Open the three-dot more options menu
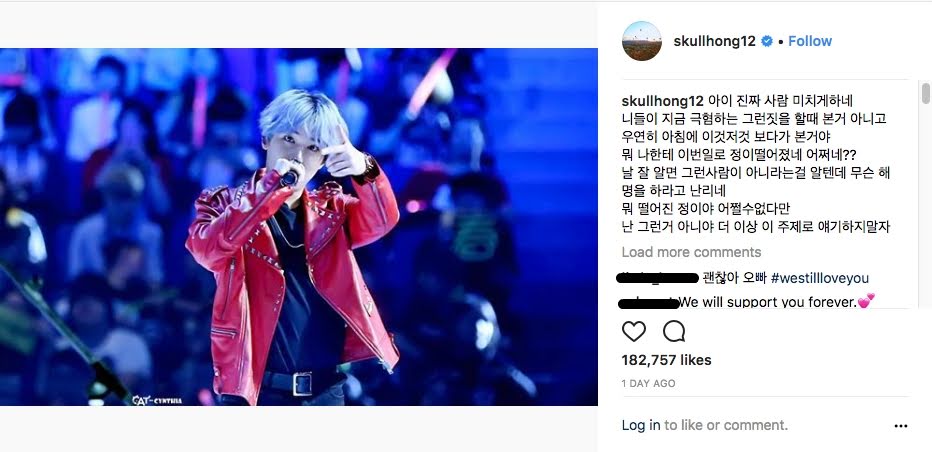The height and width of the screenshot is (452, 932). click(x=901, y=426)
